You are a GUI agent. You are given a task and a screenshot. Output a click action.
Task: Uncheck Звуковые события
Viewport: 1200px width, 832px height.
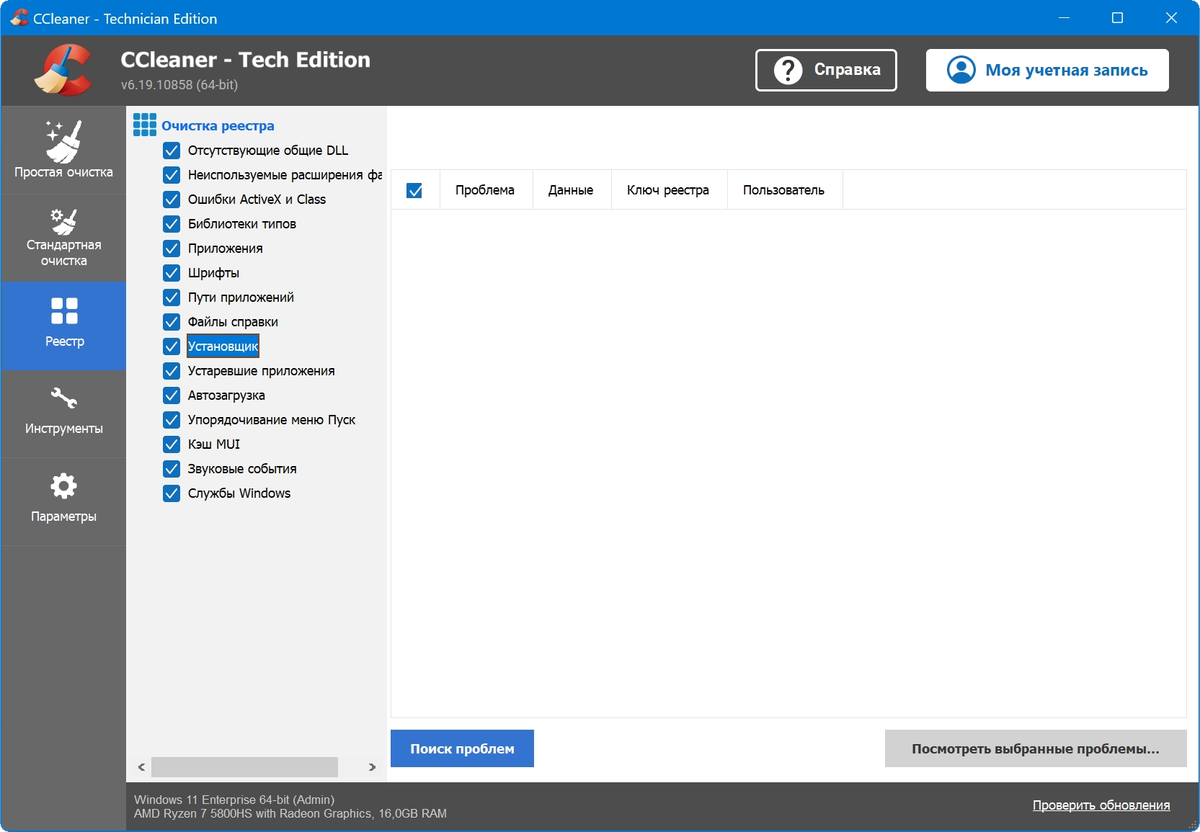tap(171, 469)
